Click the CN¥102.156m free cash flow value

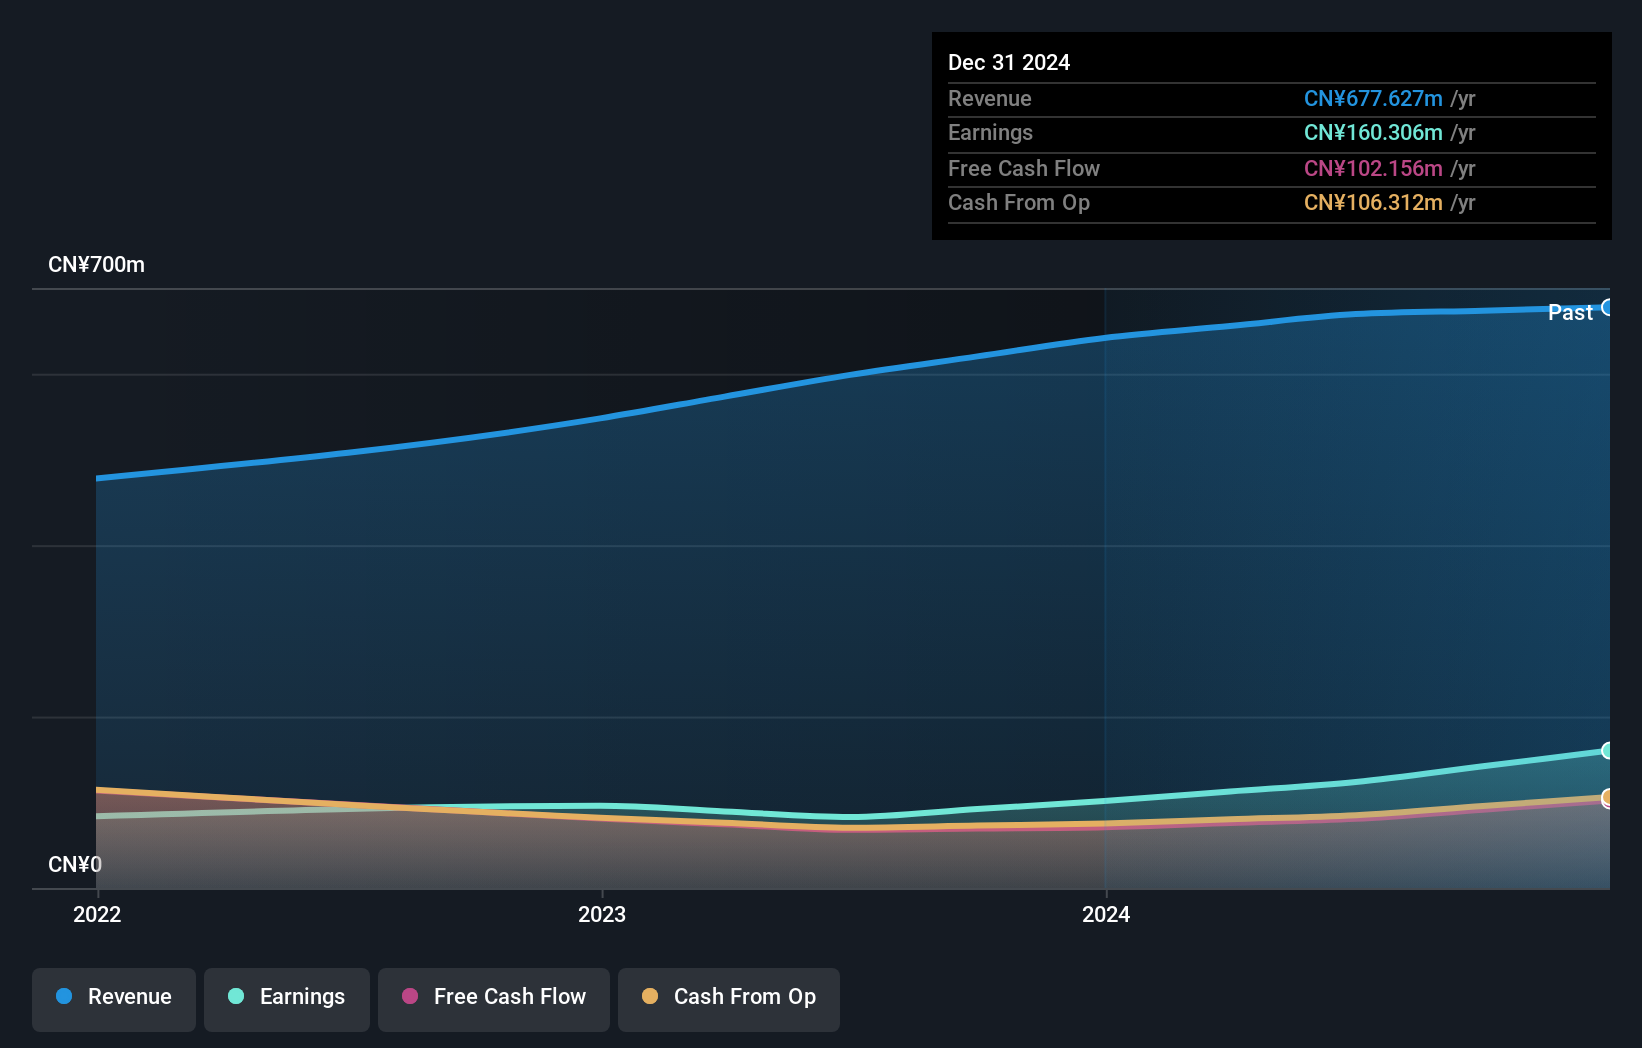[1373, 168]
